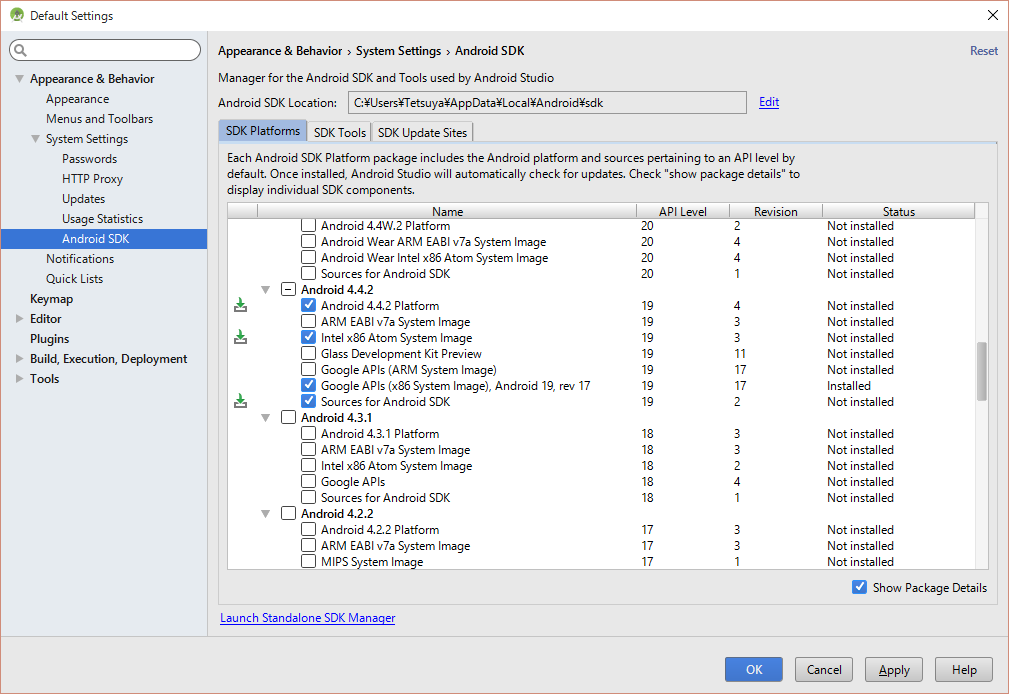The height and width of the screenshot is (694, 1009).
Task: Switch to the SDK Tools tab
Action: point(340,132)
